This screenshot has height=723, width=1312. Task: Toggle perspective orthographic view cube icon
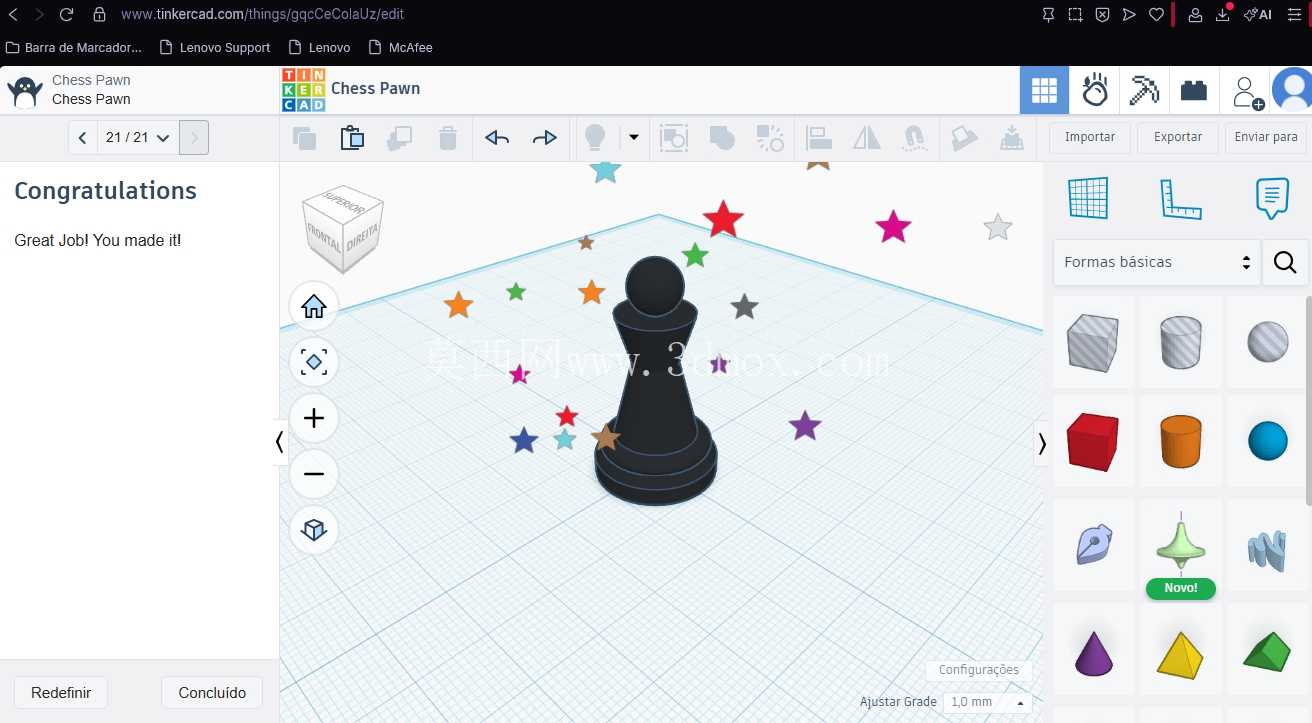pyautogui.click(x=314, y=530)
